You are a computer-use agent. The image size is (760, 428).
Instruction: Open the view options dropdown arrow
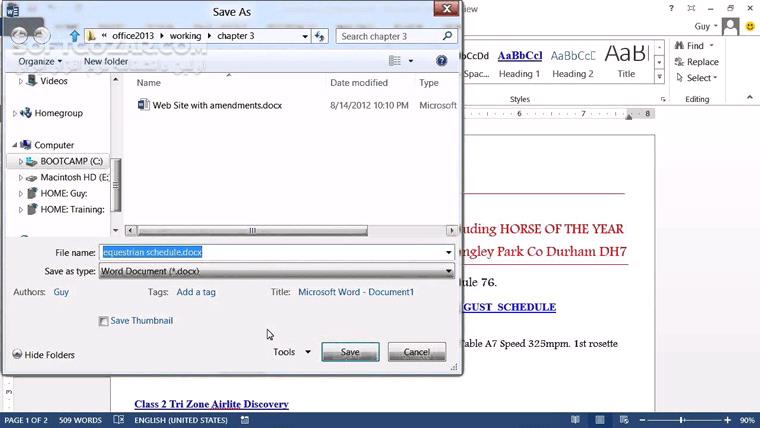[x=411, y=61]
